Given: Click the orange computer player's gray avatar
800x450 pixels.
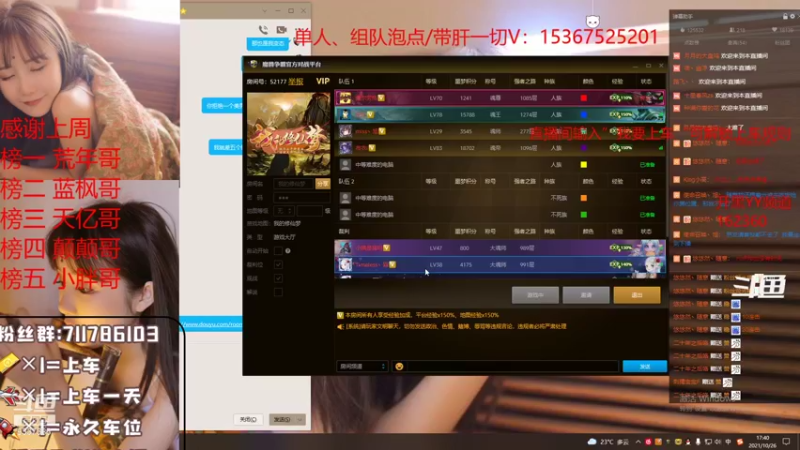Looking at the screenshot, I should (x=345, y=198).
